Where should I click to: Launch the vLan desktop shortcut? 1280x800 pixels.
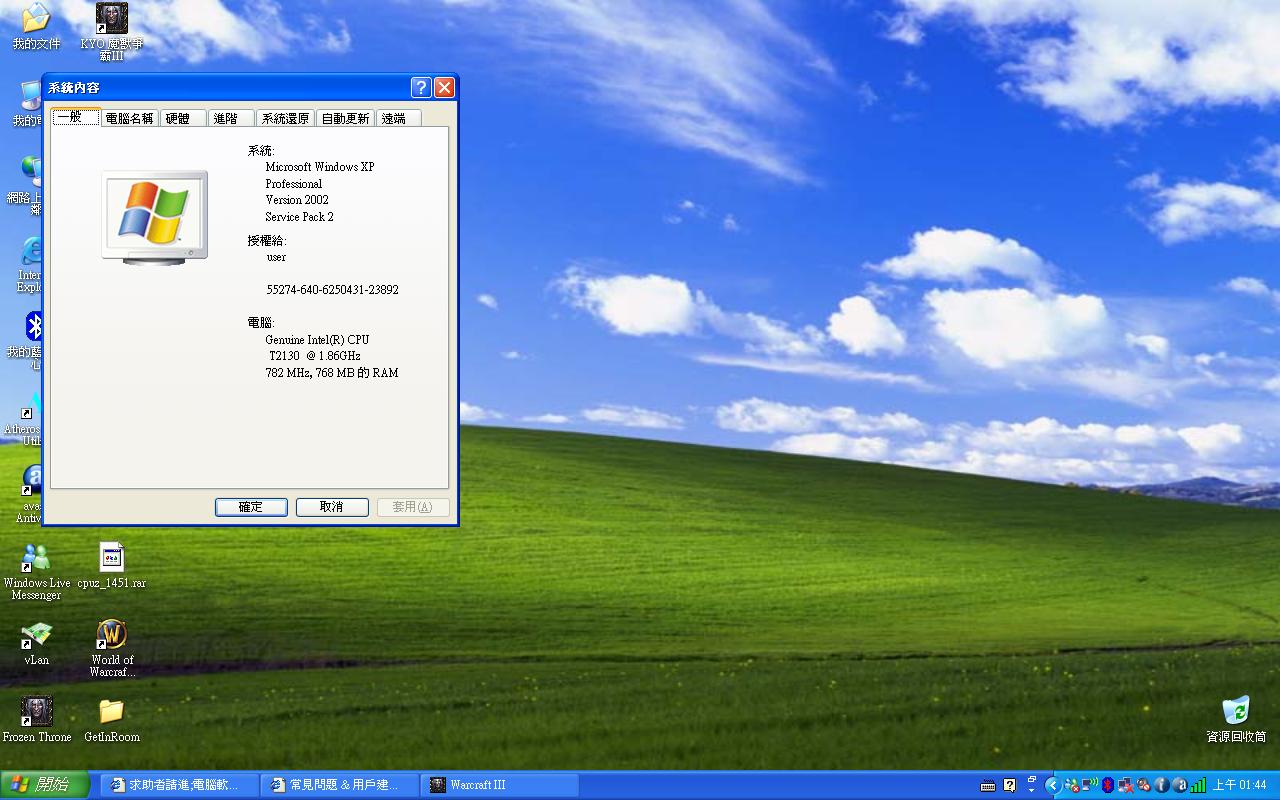pos(37,636)
